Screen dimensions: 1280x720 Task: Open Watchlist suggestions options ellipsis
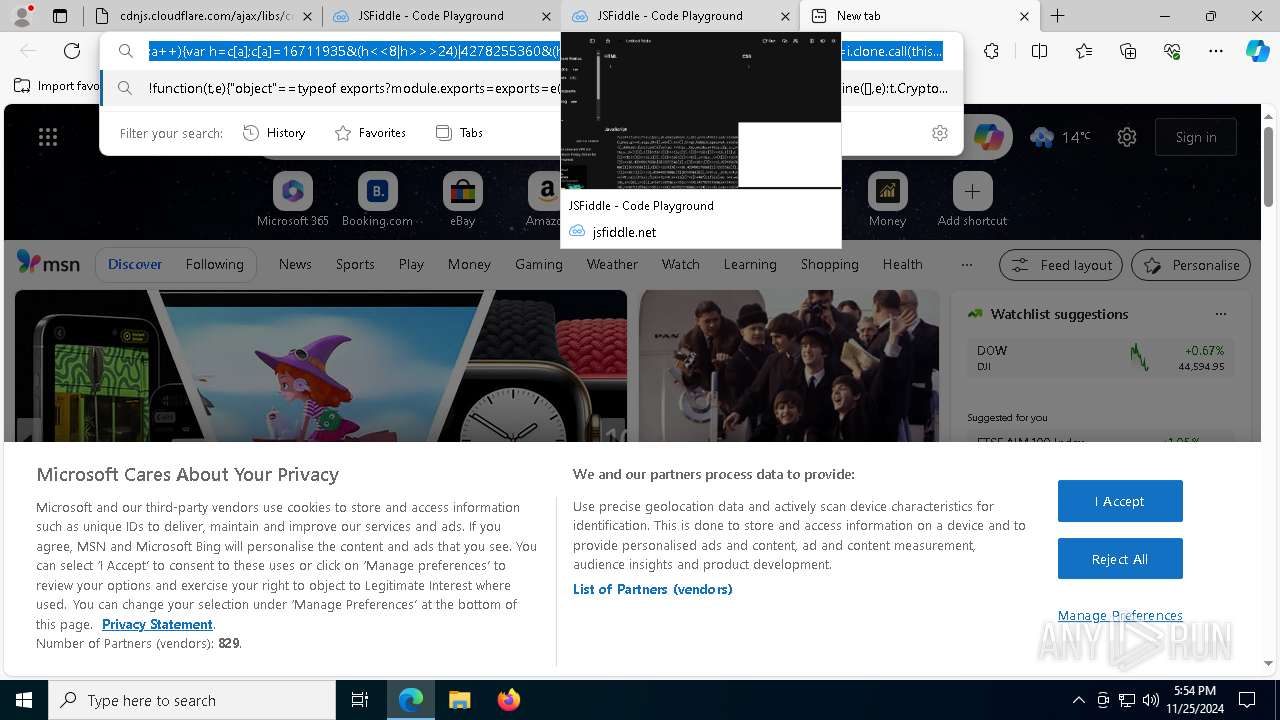pyautogui.click(x=1220, y=313)
